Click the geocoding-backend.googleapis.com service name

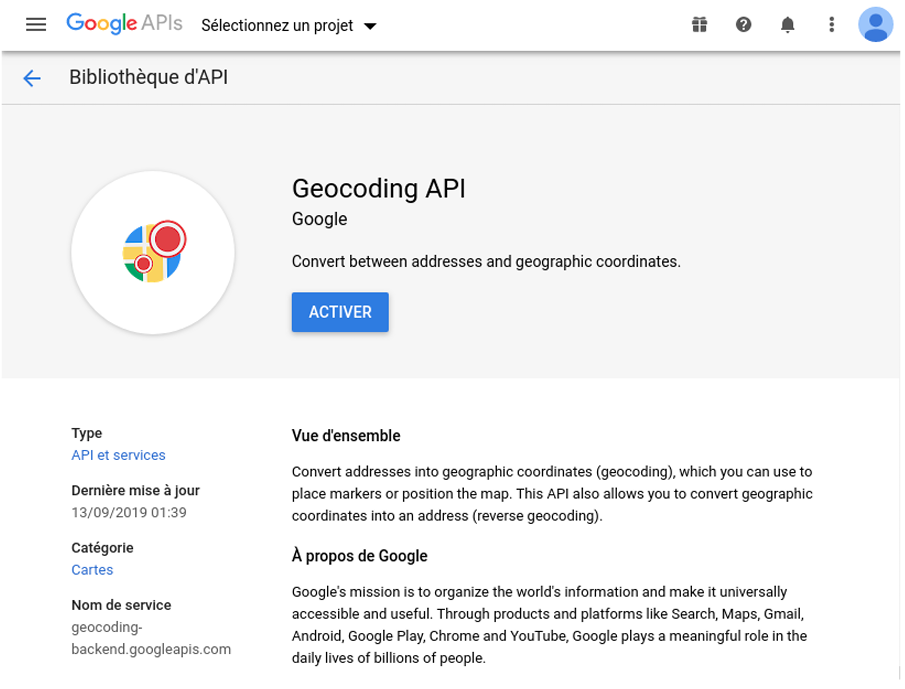tap(151, 638)
